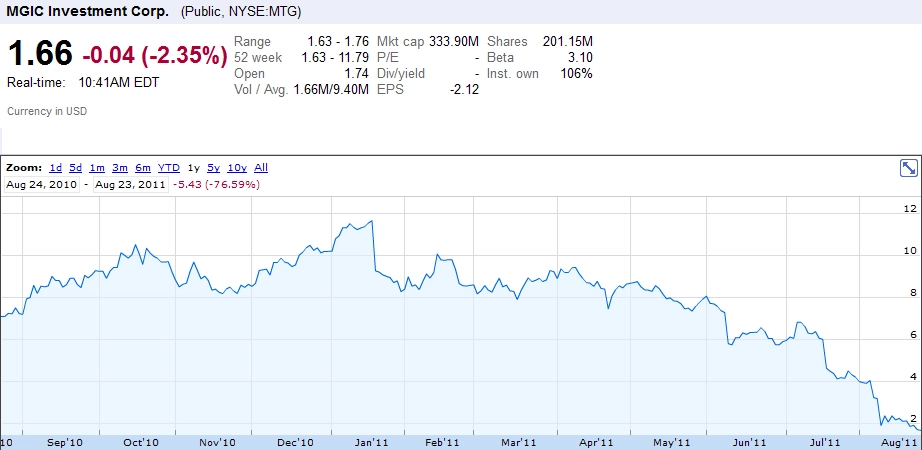922x450 pixels.
Task: Set chart zoom to YTD
Action: click(169, 168)
